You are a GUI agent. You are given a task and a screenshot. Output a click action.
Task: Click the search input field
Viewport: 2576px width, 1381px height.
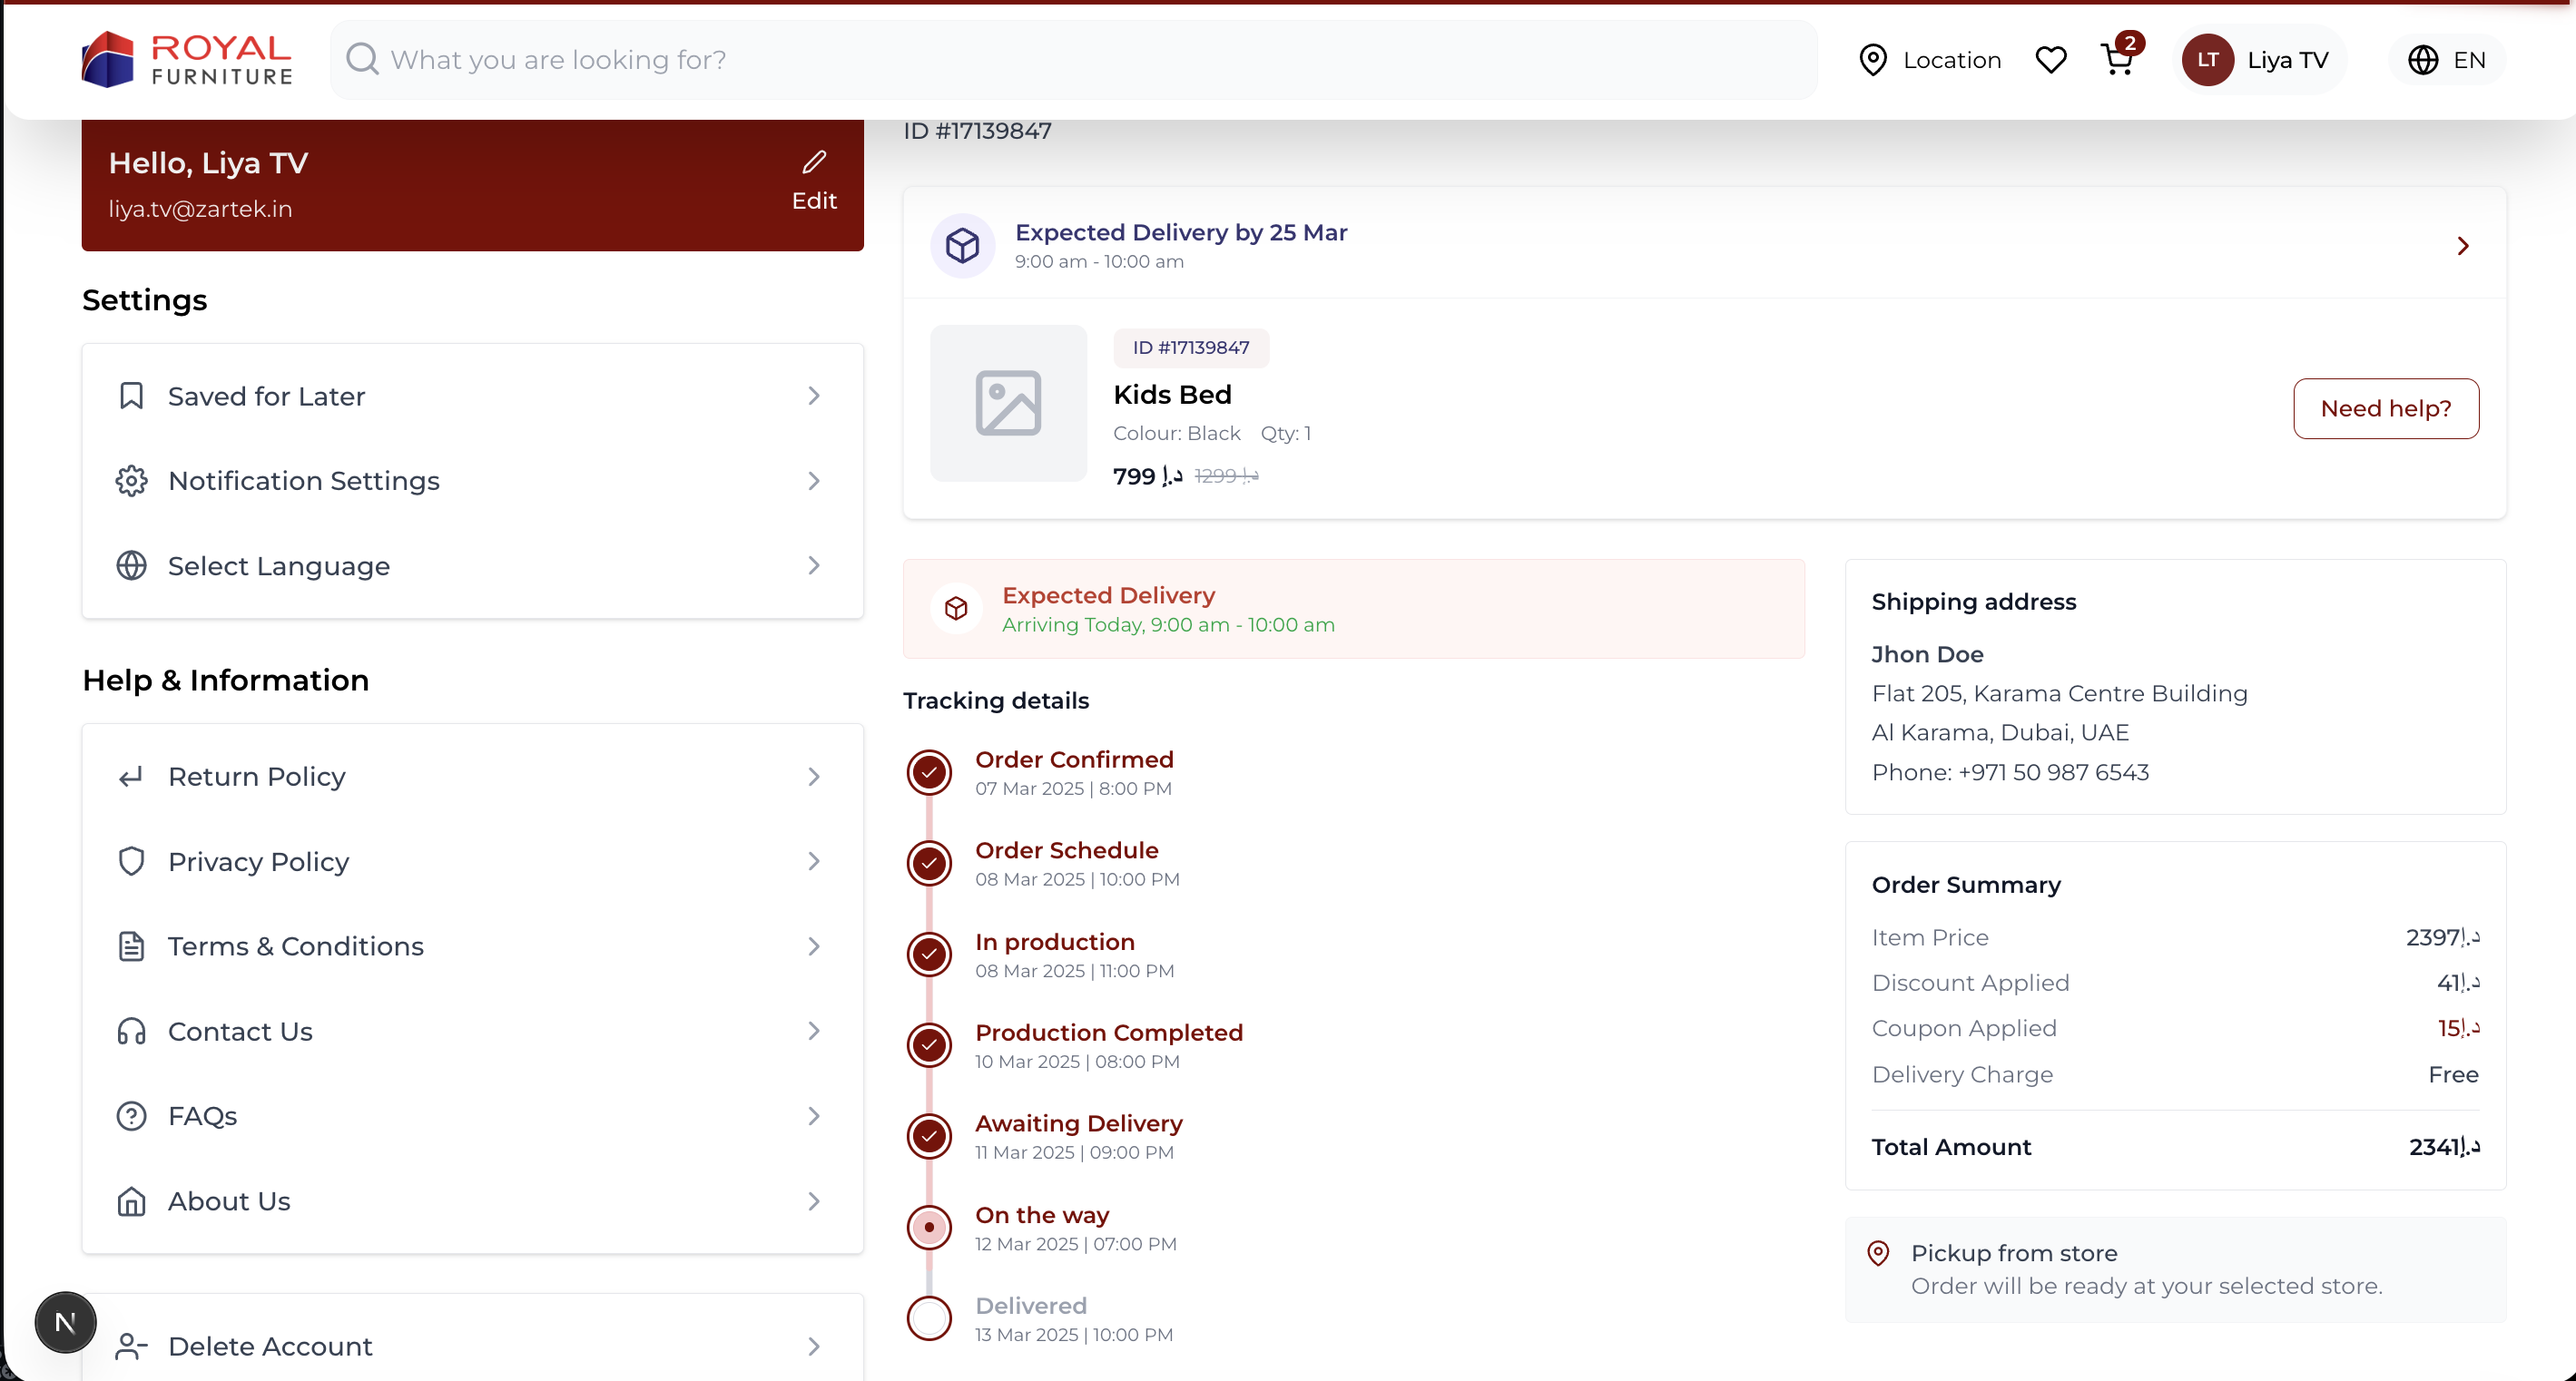[1073, 60]
